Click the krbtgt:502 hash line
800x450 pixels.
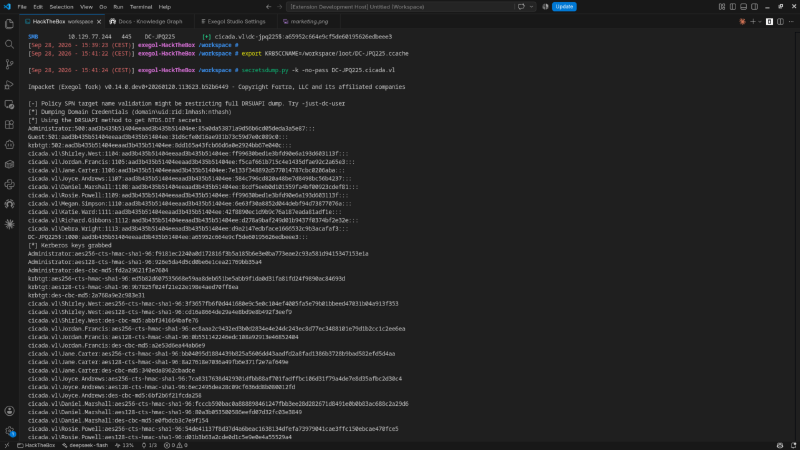tap(160, 145)
